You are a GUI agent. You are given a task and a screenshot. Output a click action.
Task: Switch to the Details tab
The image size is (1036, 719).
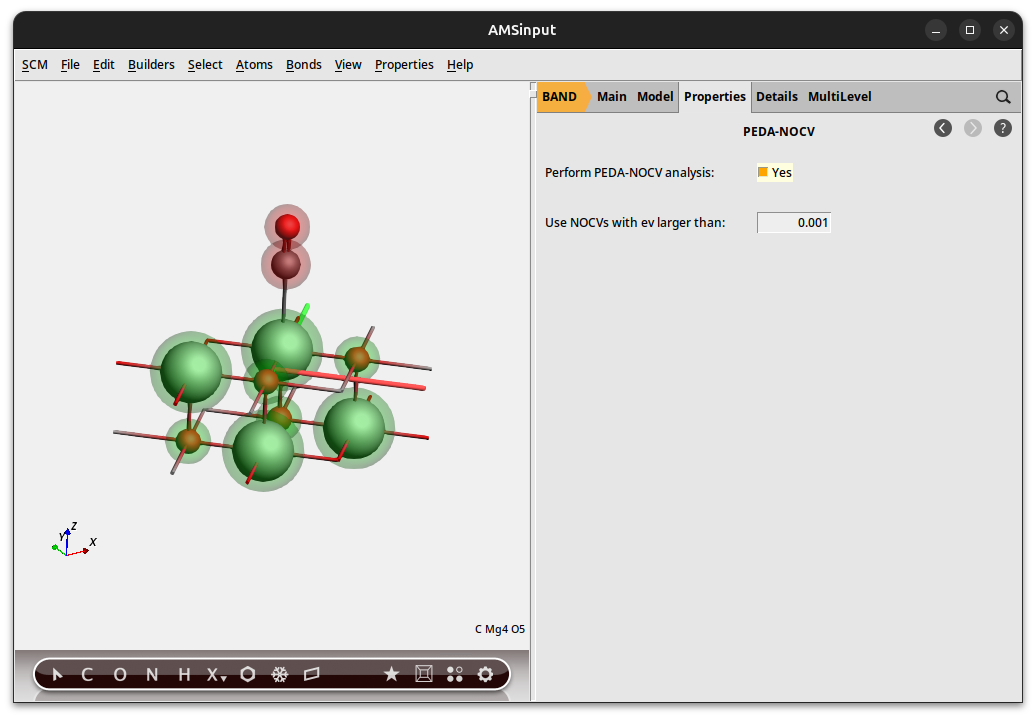[776, 97]
